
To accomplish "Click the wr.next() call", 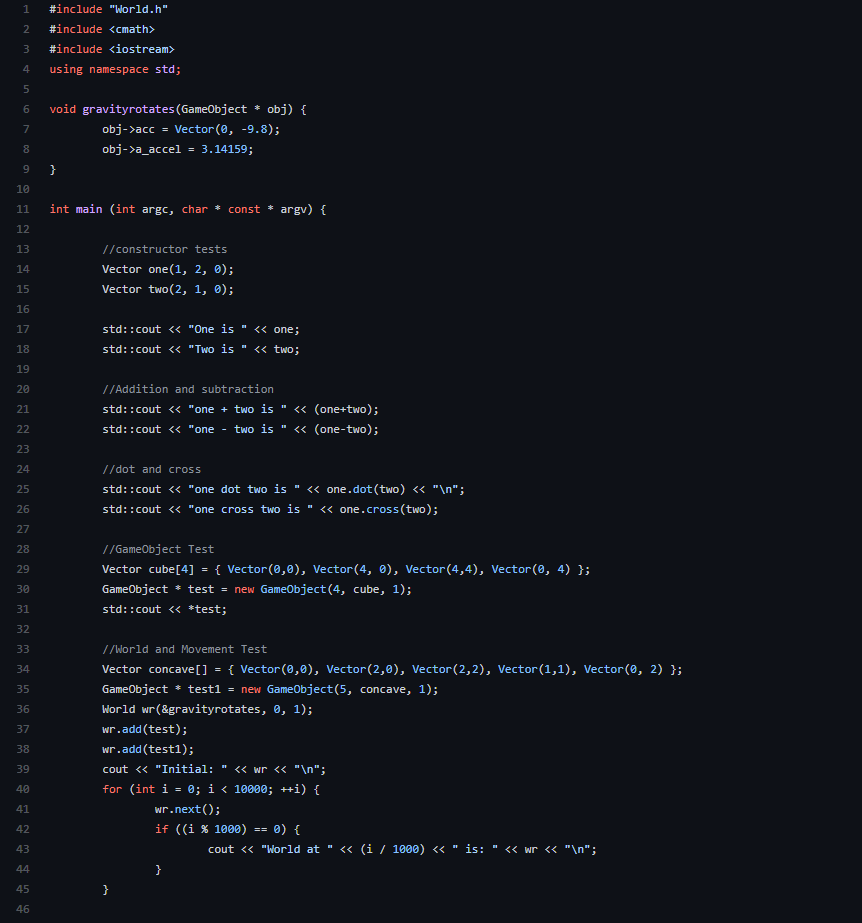I will coord(187,810).
